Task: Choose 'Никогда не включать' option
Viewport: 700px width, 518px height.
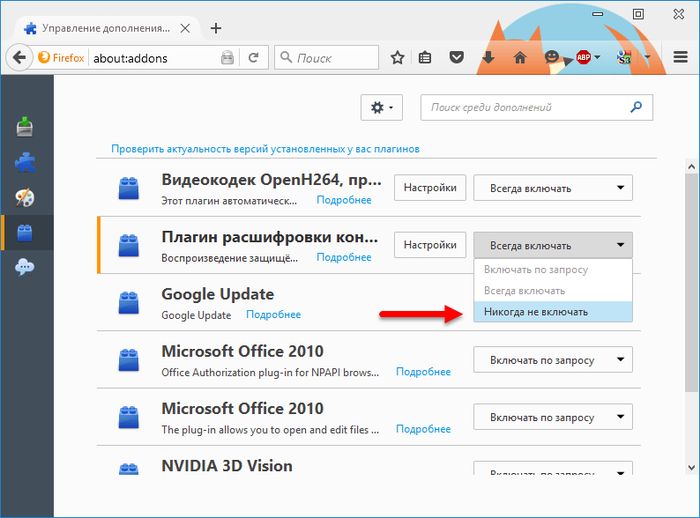Action: coord(553,312)
